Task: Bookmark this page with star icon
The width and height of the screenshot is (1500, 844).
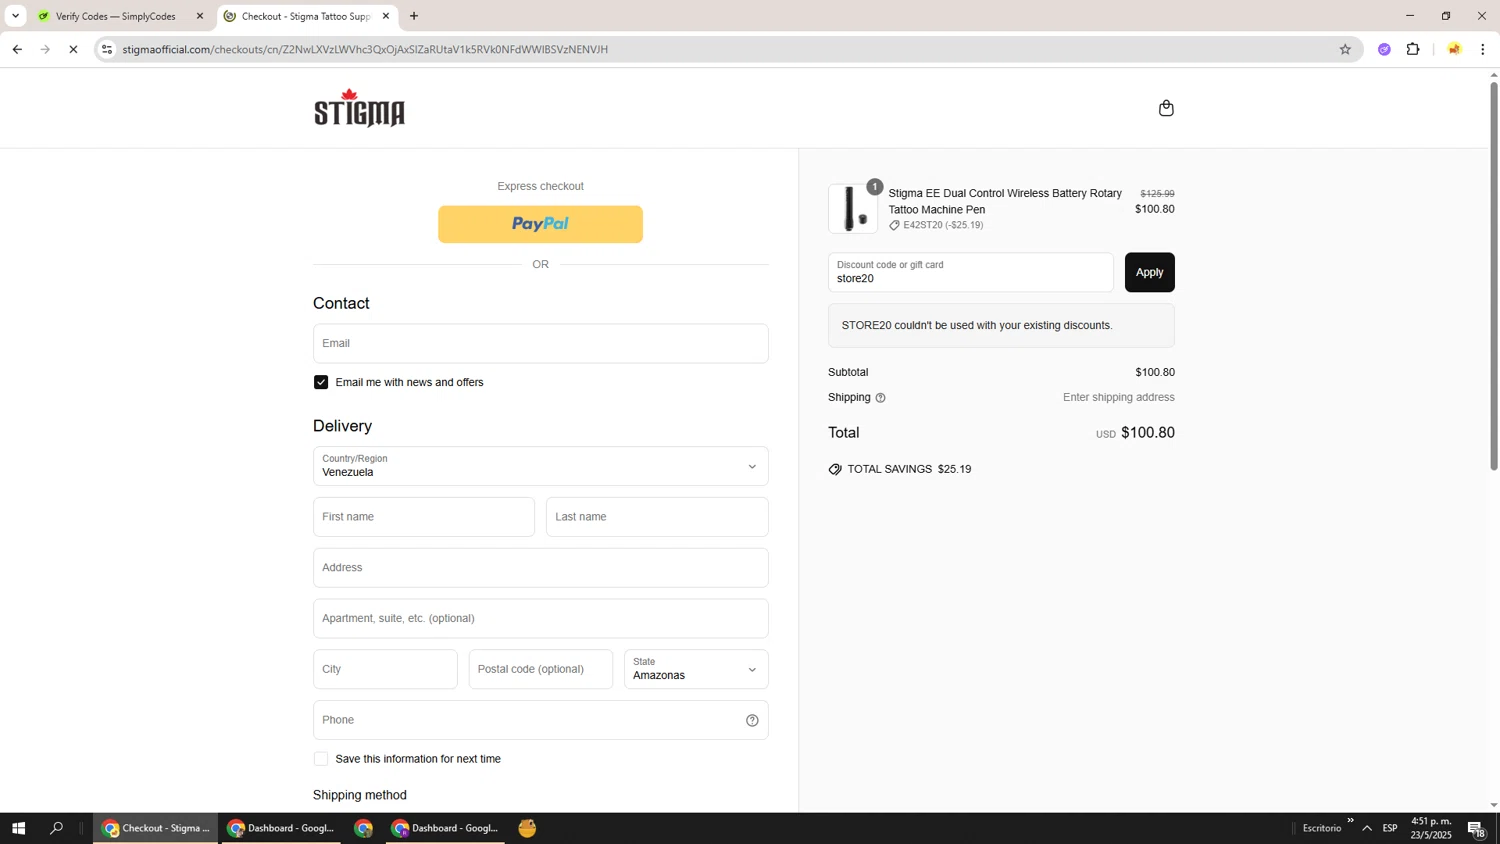Action: pyautogui.click(x=1345, y=49)
